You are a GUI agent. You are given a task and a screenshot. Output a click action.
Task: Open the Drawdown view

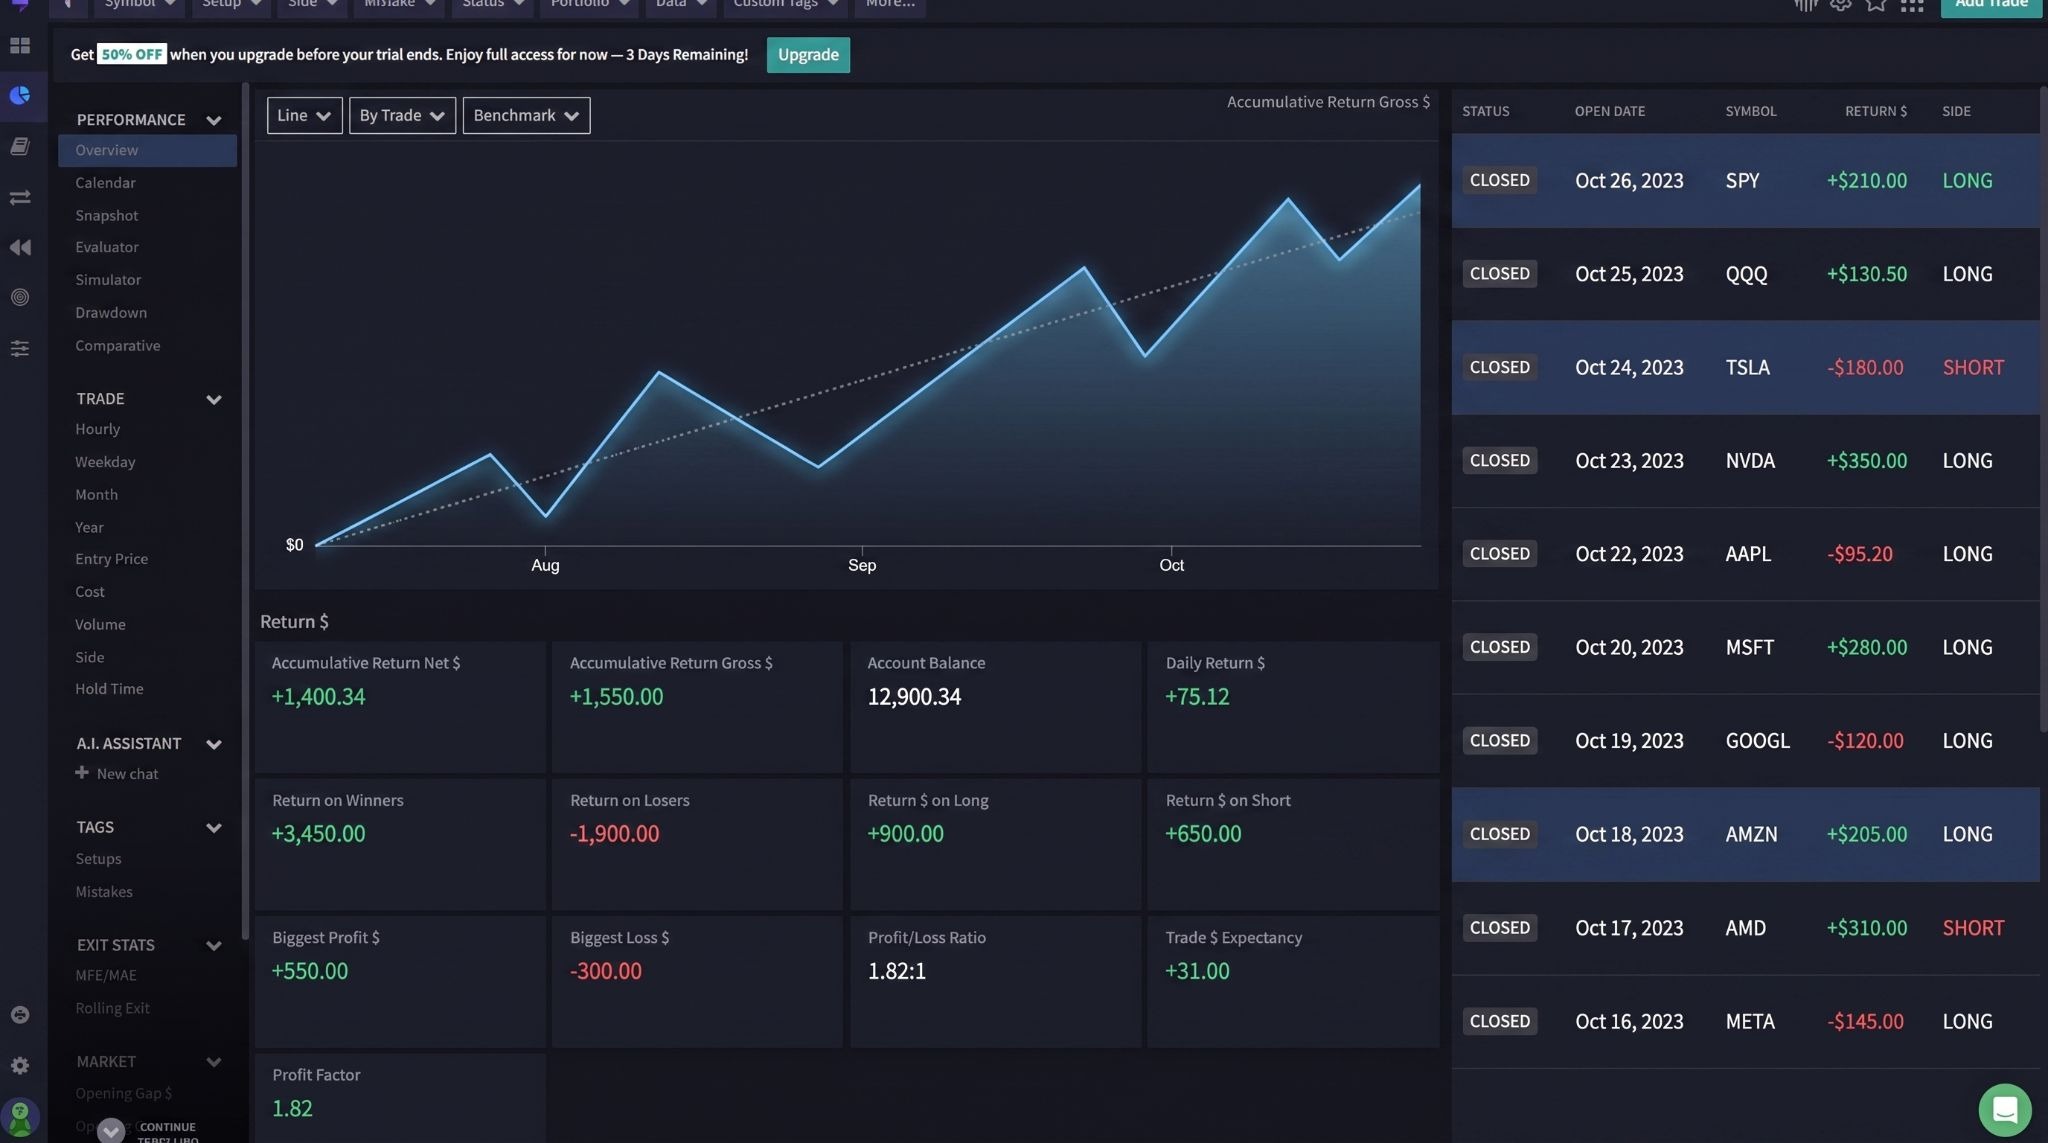tap(111, 313)
